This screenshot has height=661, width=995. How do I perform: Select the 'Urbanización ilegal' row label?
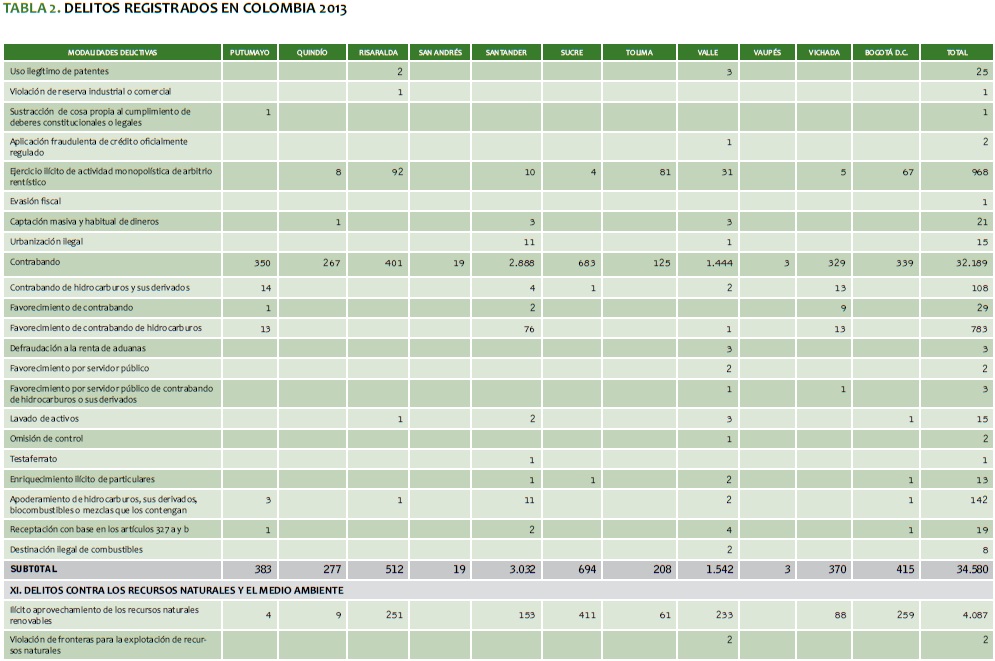click(47, 241)
